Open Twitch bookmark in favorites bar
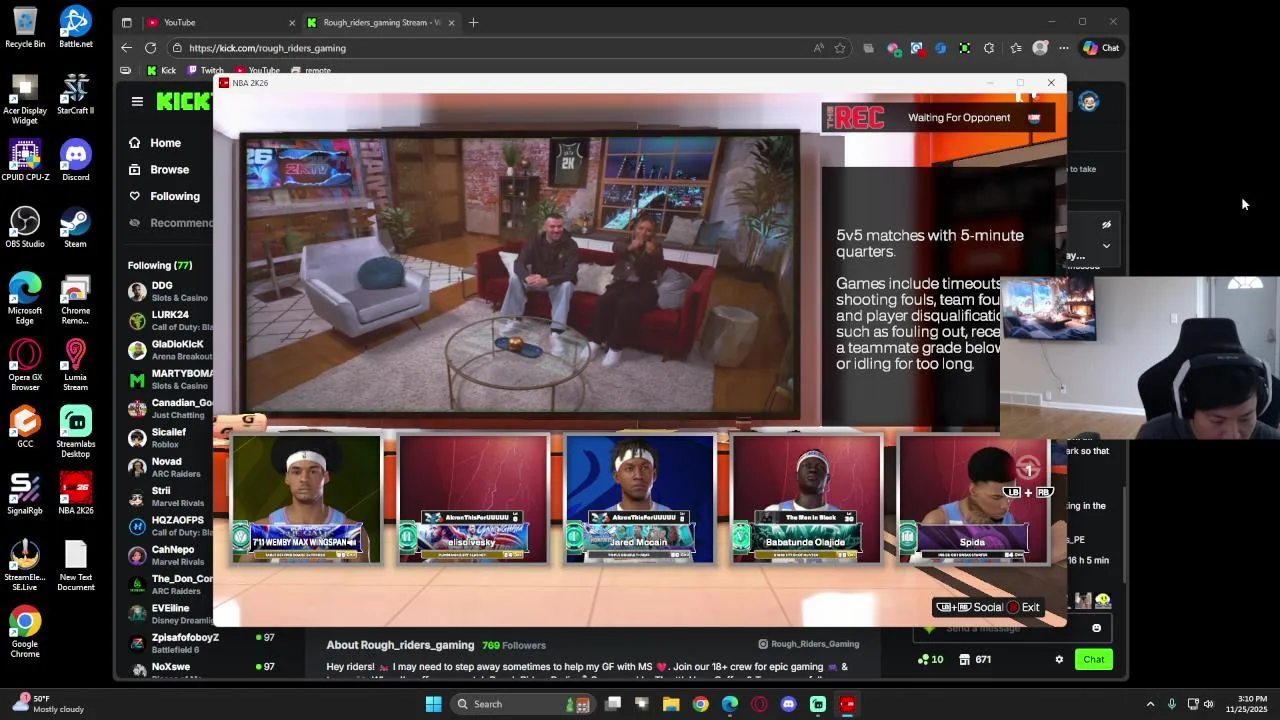Screen dimensions: 1280x720 206,71
